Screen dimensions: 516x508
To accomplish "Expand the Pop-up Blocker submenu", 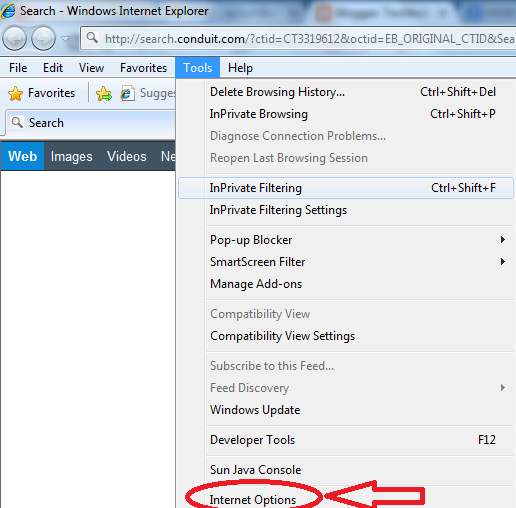I will tap(346, 240).
